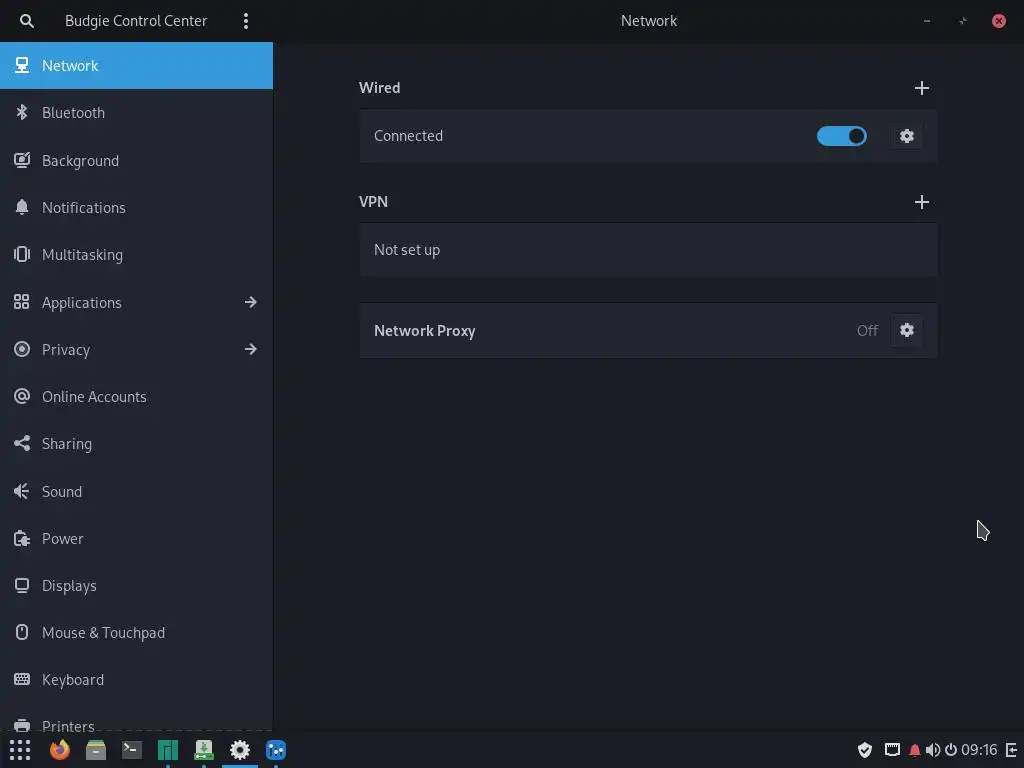
Task: Click the shield security tray icon
Action: (x=865, y=750)
